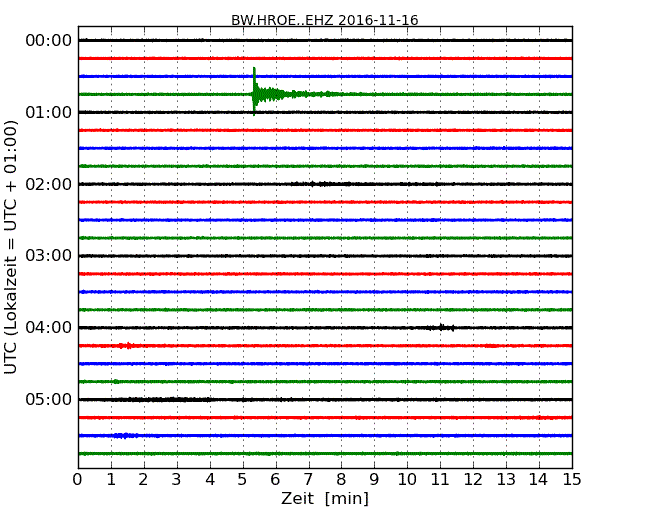Click the x-axis tick label 1
The image size is (650, 520).
[x=111, y=480]
